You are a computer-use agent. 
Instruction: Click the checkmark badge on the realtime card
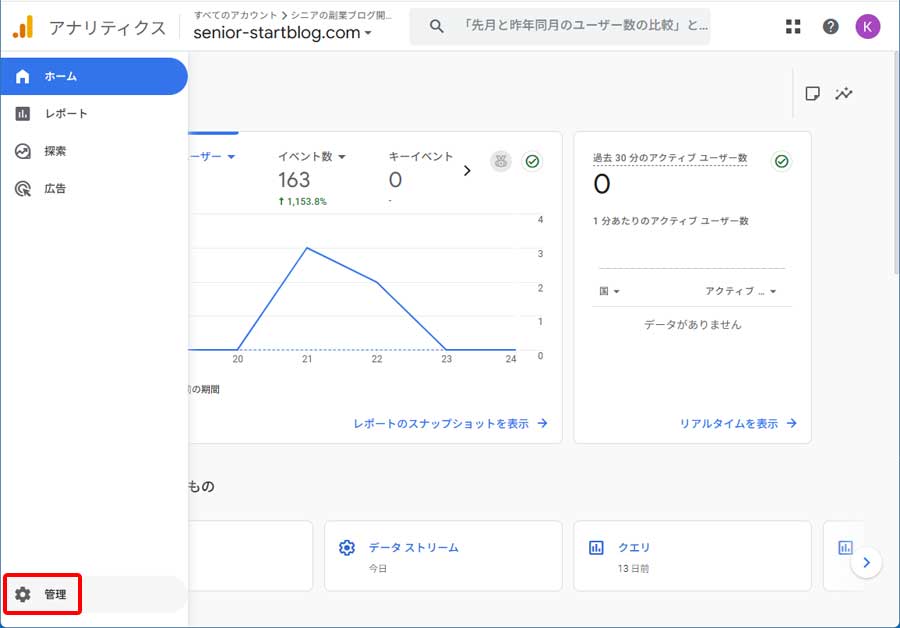point(783,160)
